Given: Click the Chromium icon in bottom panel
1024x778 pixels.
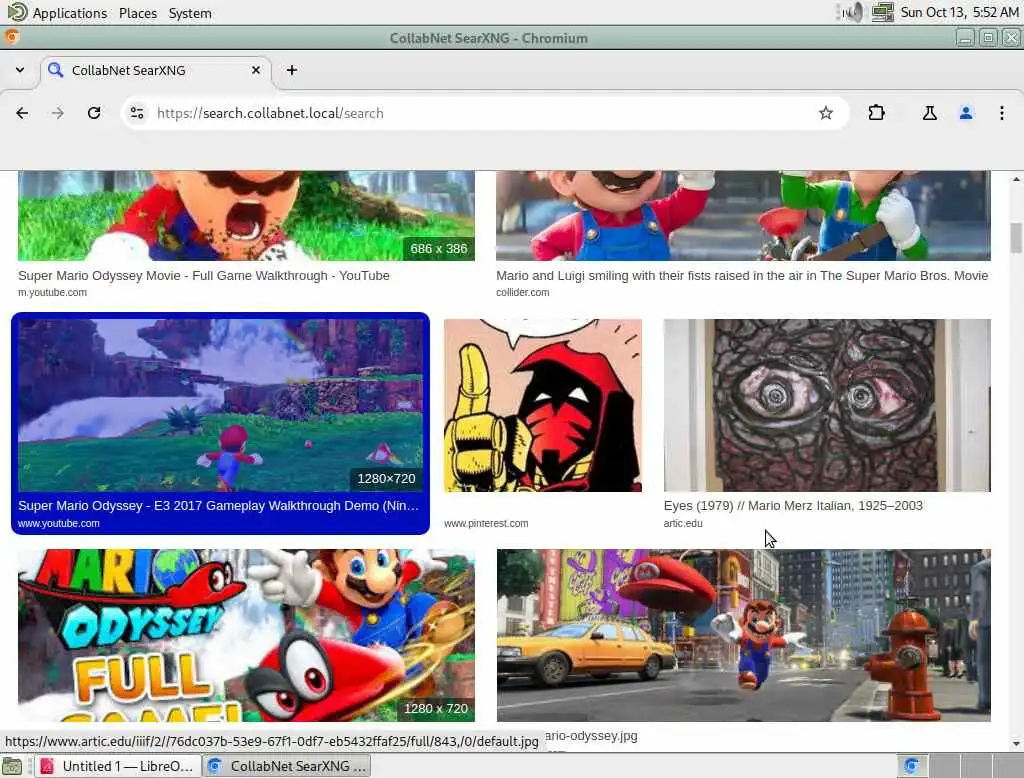Looking at the screenshot, I should pos(912,766).
